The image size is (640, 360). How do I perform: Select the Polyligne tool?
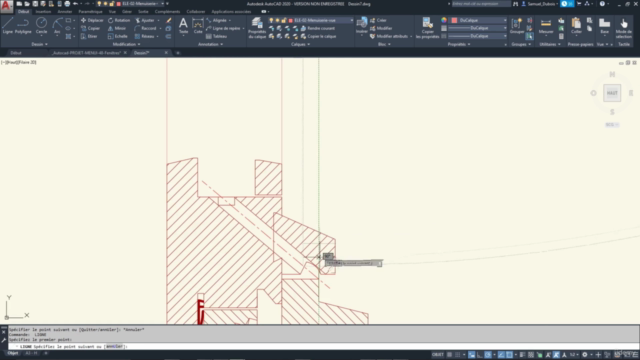23,25
